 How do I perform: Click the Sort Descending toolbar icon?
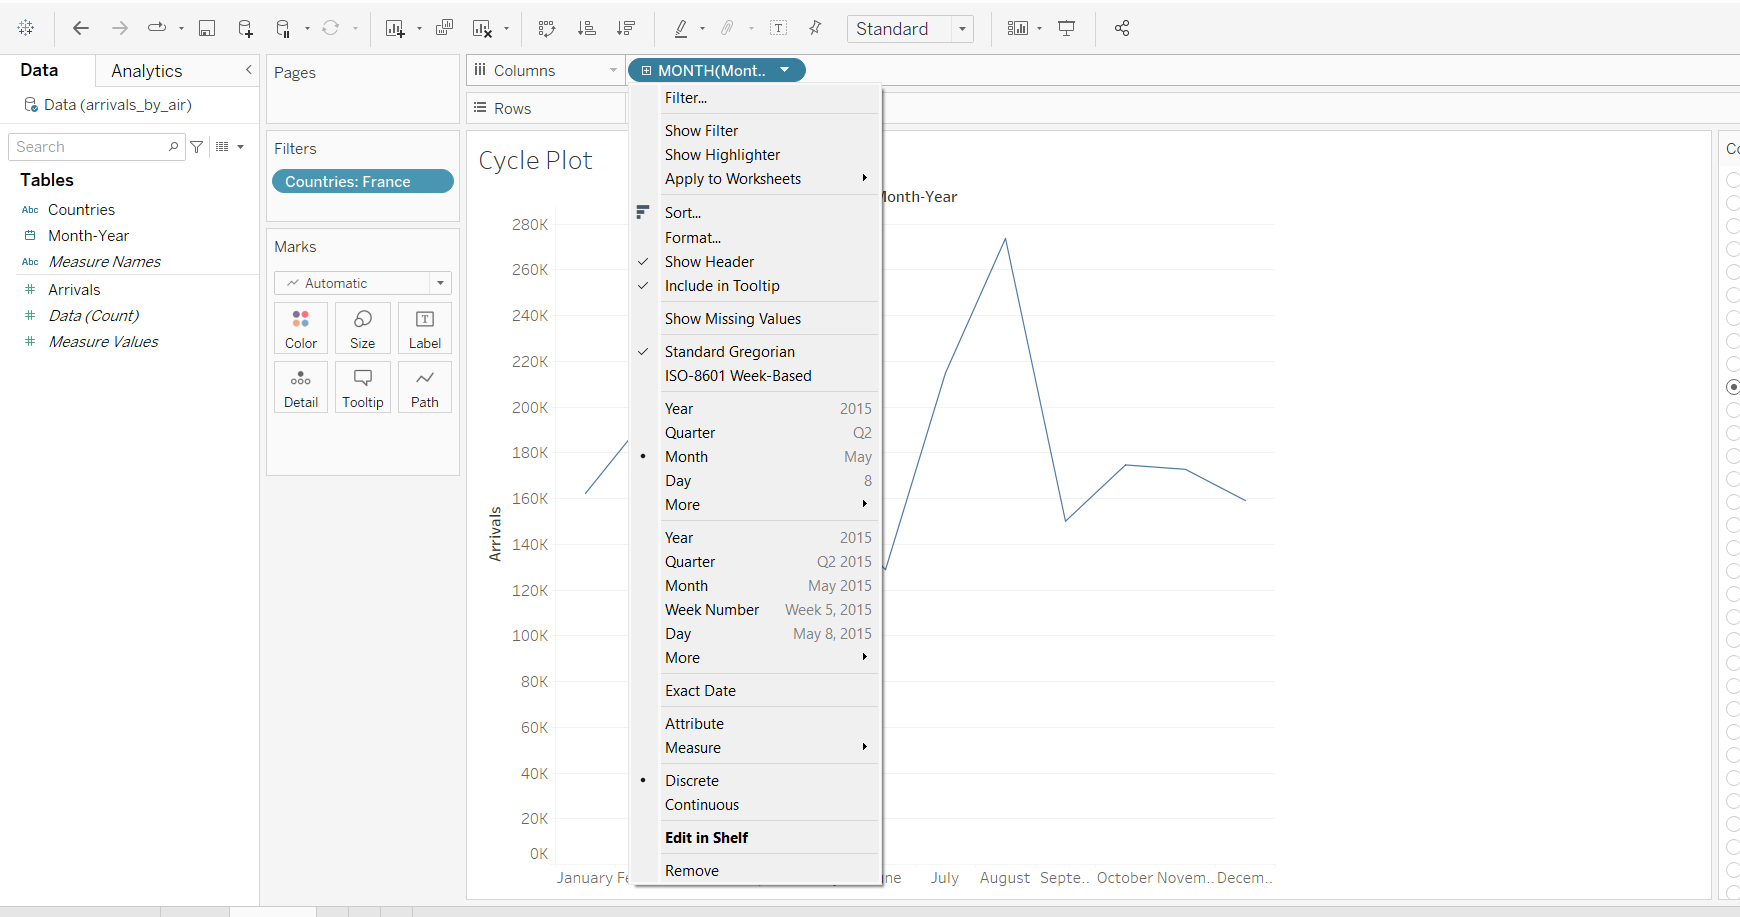[x=626, y=28]
